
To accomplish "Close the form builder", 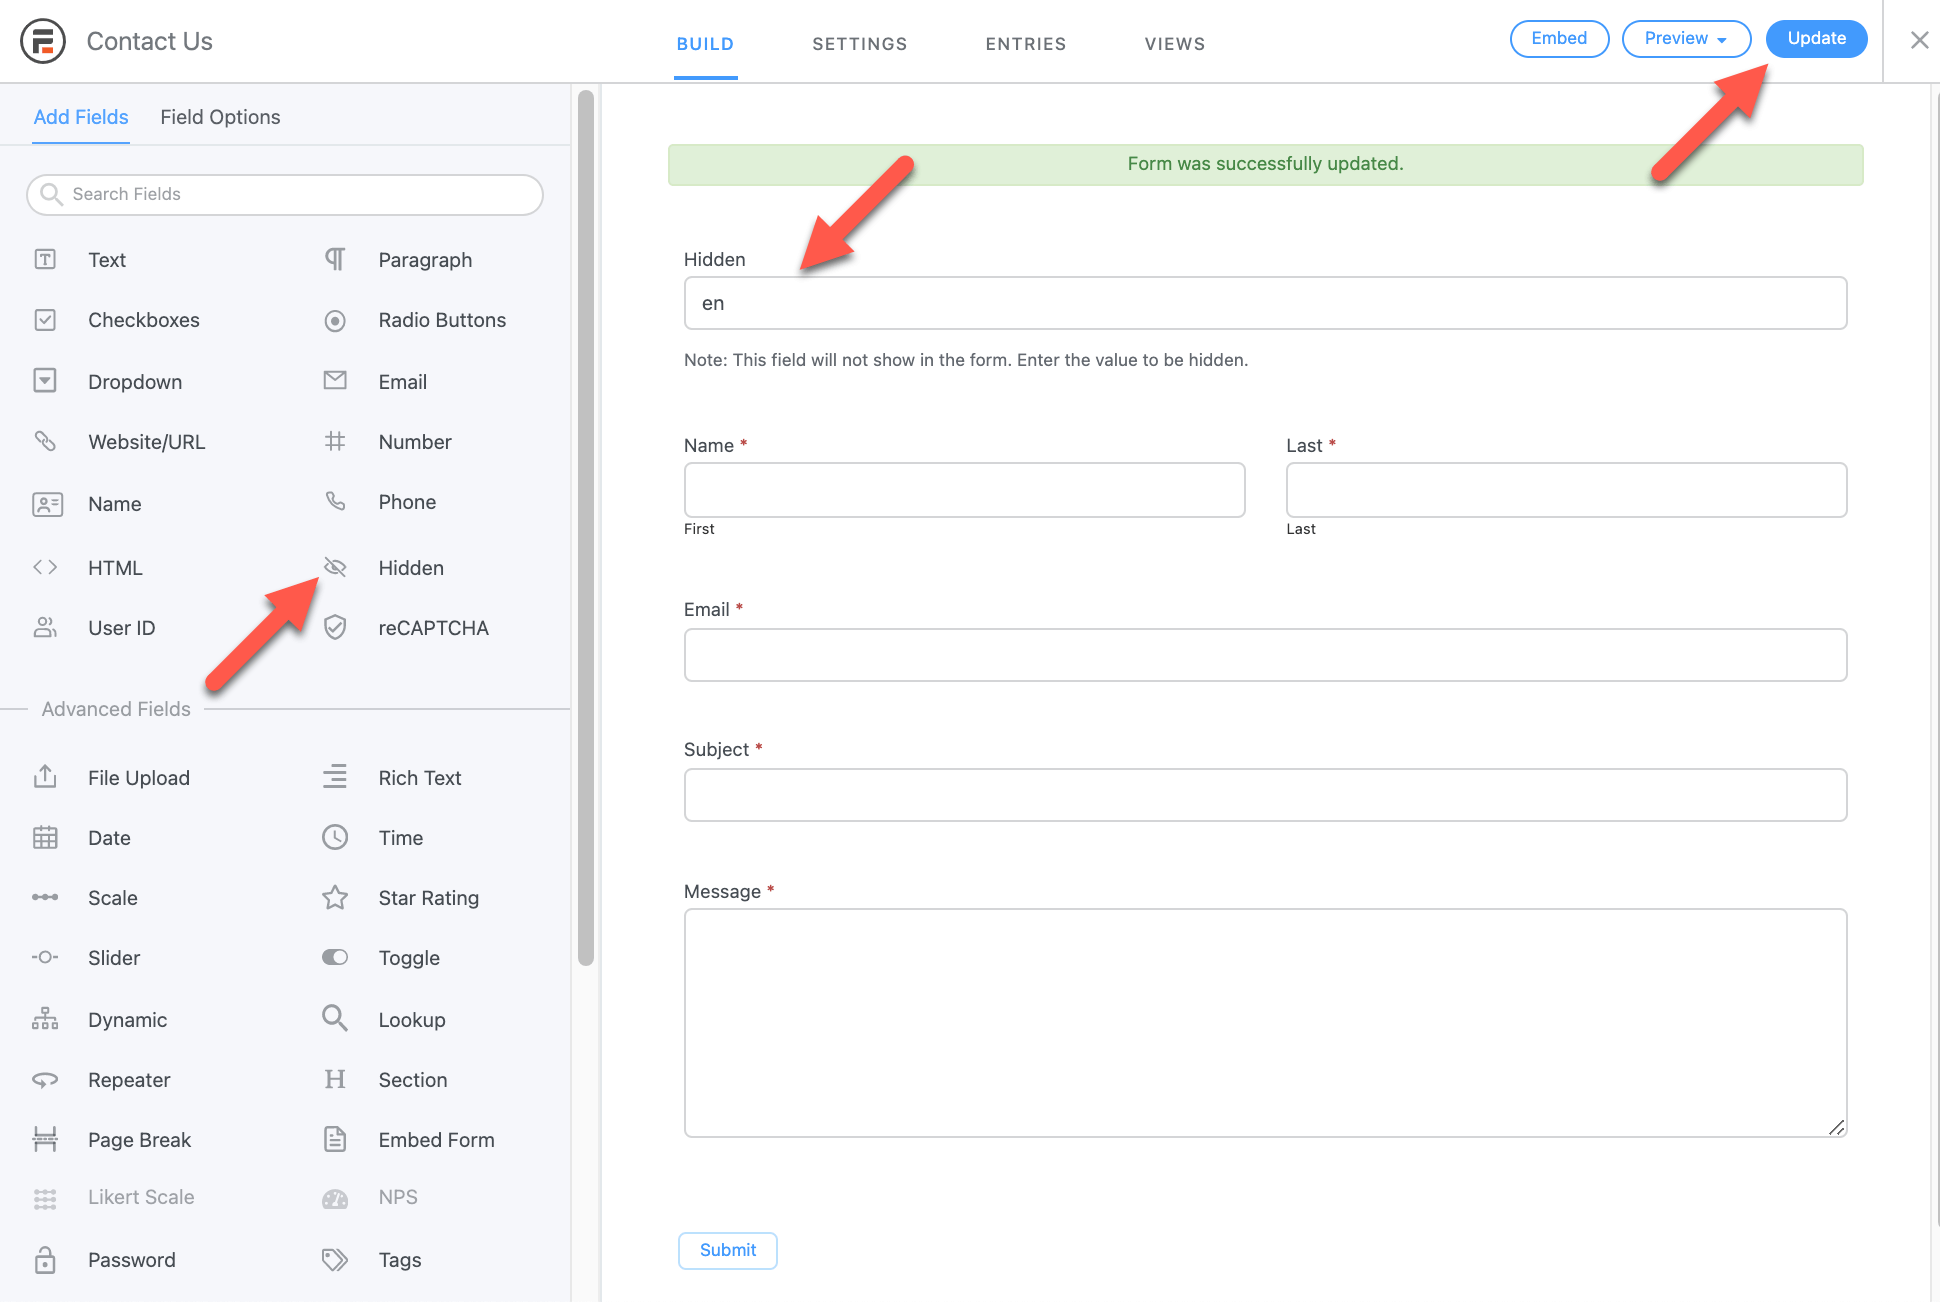I will coord(1919,40).
